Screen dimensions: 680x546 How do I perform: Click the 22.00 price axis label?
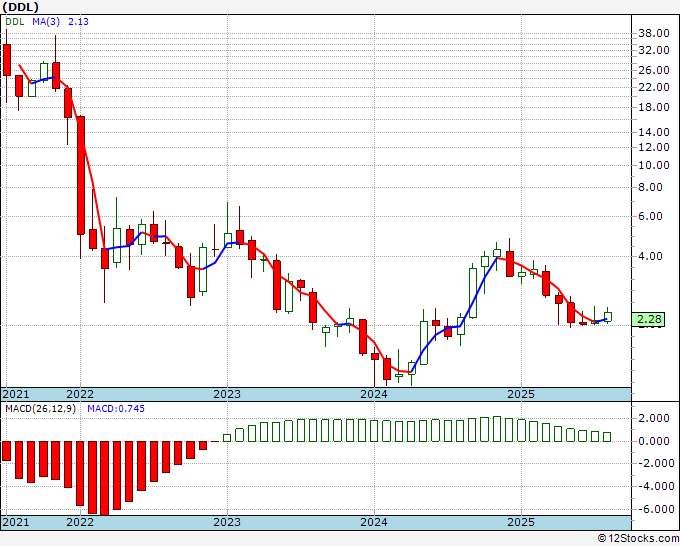(x=654, y=87)
